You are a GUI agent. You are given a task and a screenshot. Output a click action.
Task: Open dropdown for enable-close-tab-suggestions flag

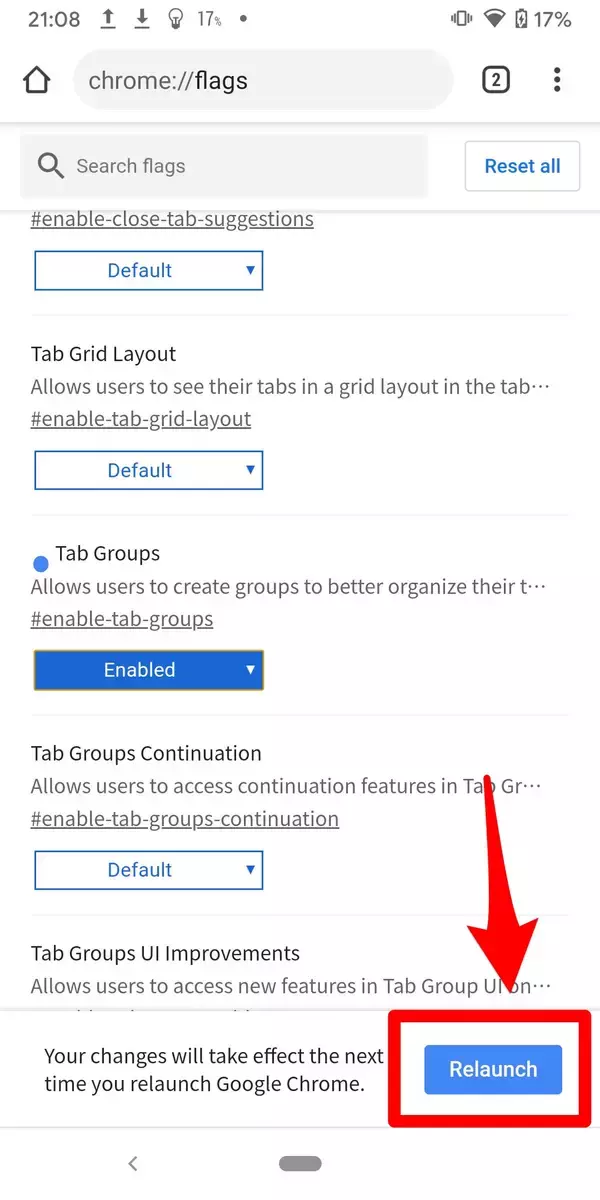pos(149,270)
